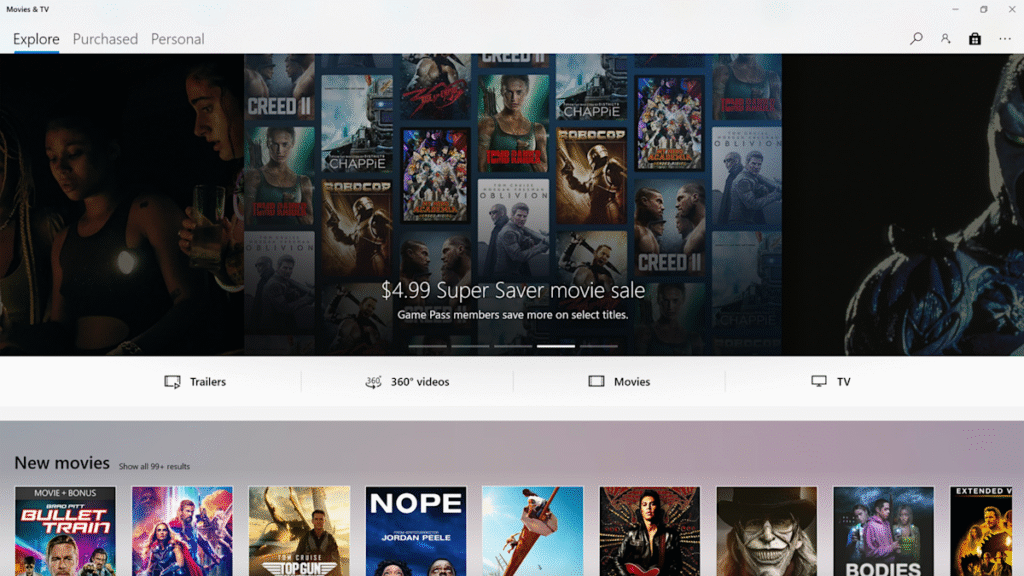Open the Nope movie poster
The height and width of the screenshot is (576, 1024).
(x=415, y=530)
